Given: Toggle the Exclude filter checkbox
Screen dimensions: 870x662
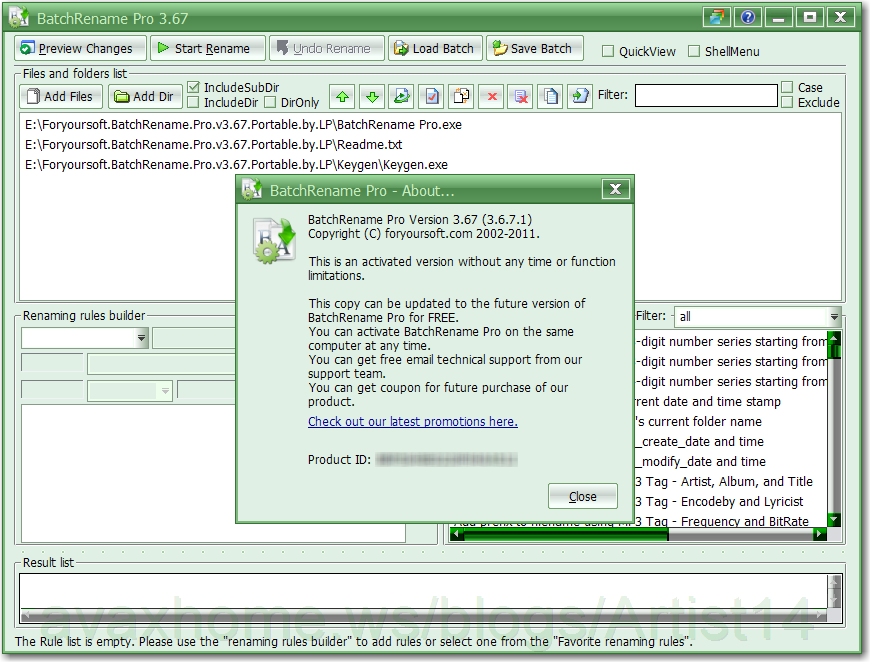Looking at the screenshot, I should click(x=787, y=102).
